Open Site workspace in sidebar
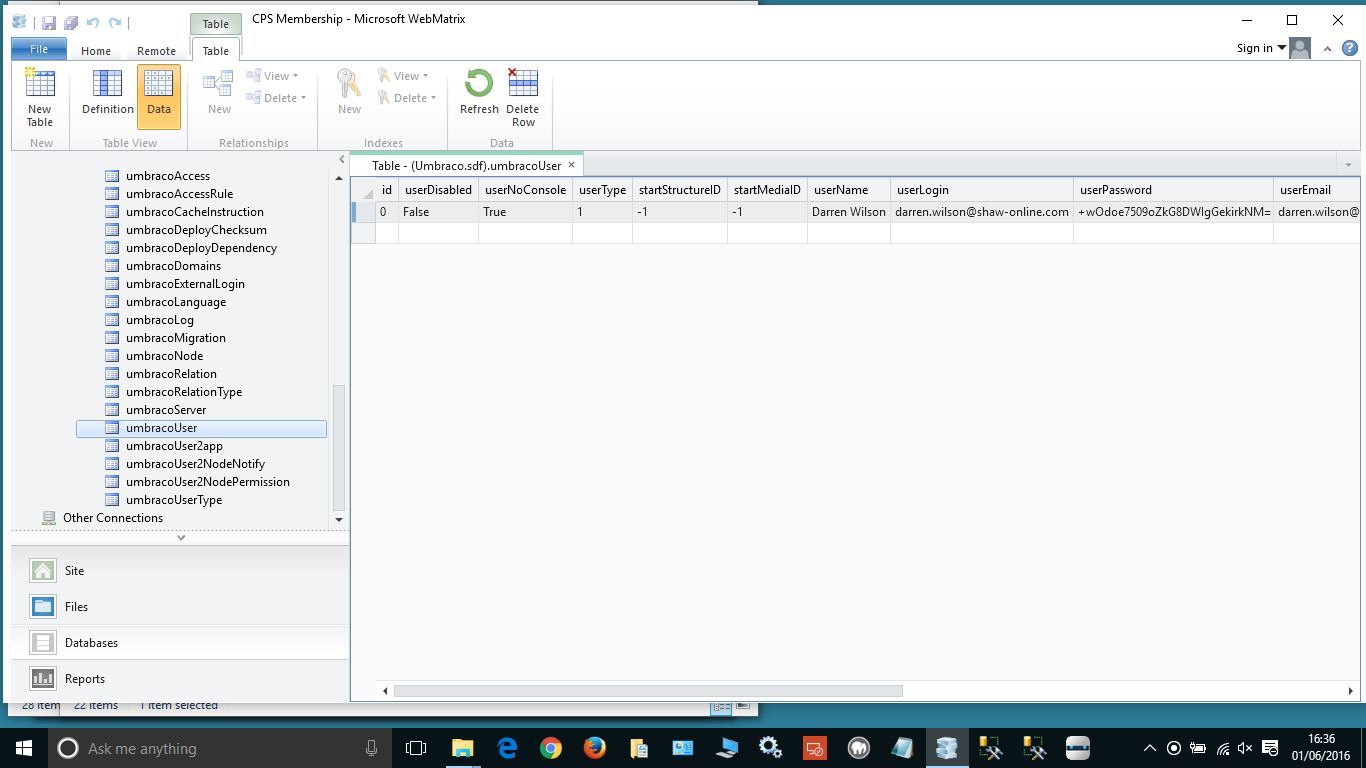Viewport: 1366px width, 768px height. pos(74,571)
